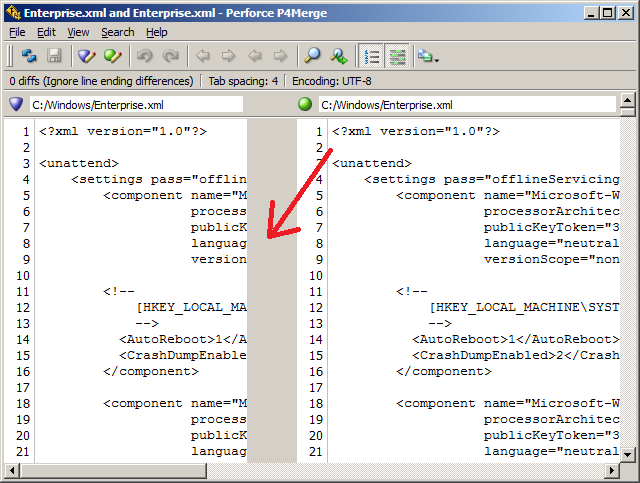Click '<unattend>' in the right pane
The image size is (640, 483).
(372, 163)
